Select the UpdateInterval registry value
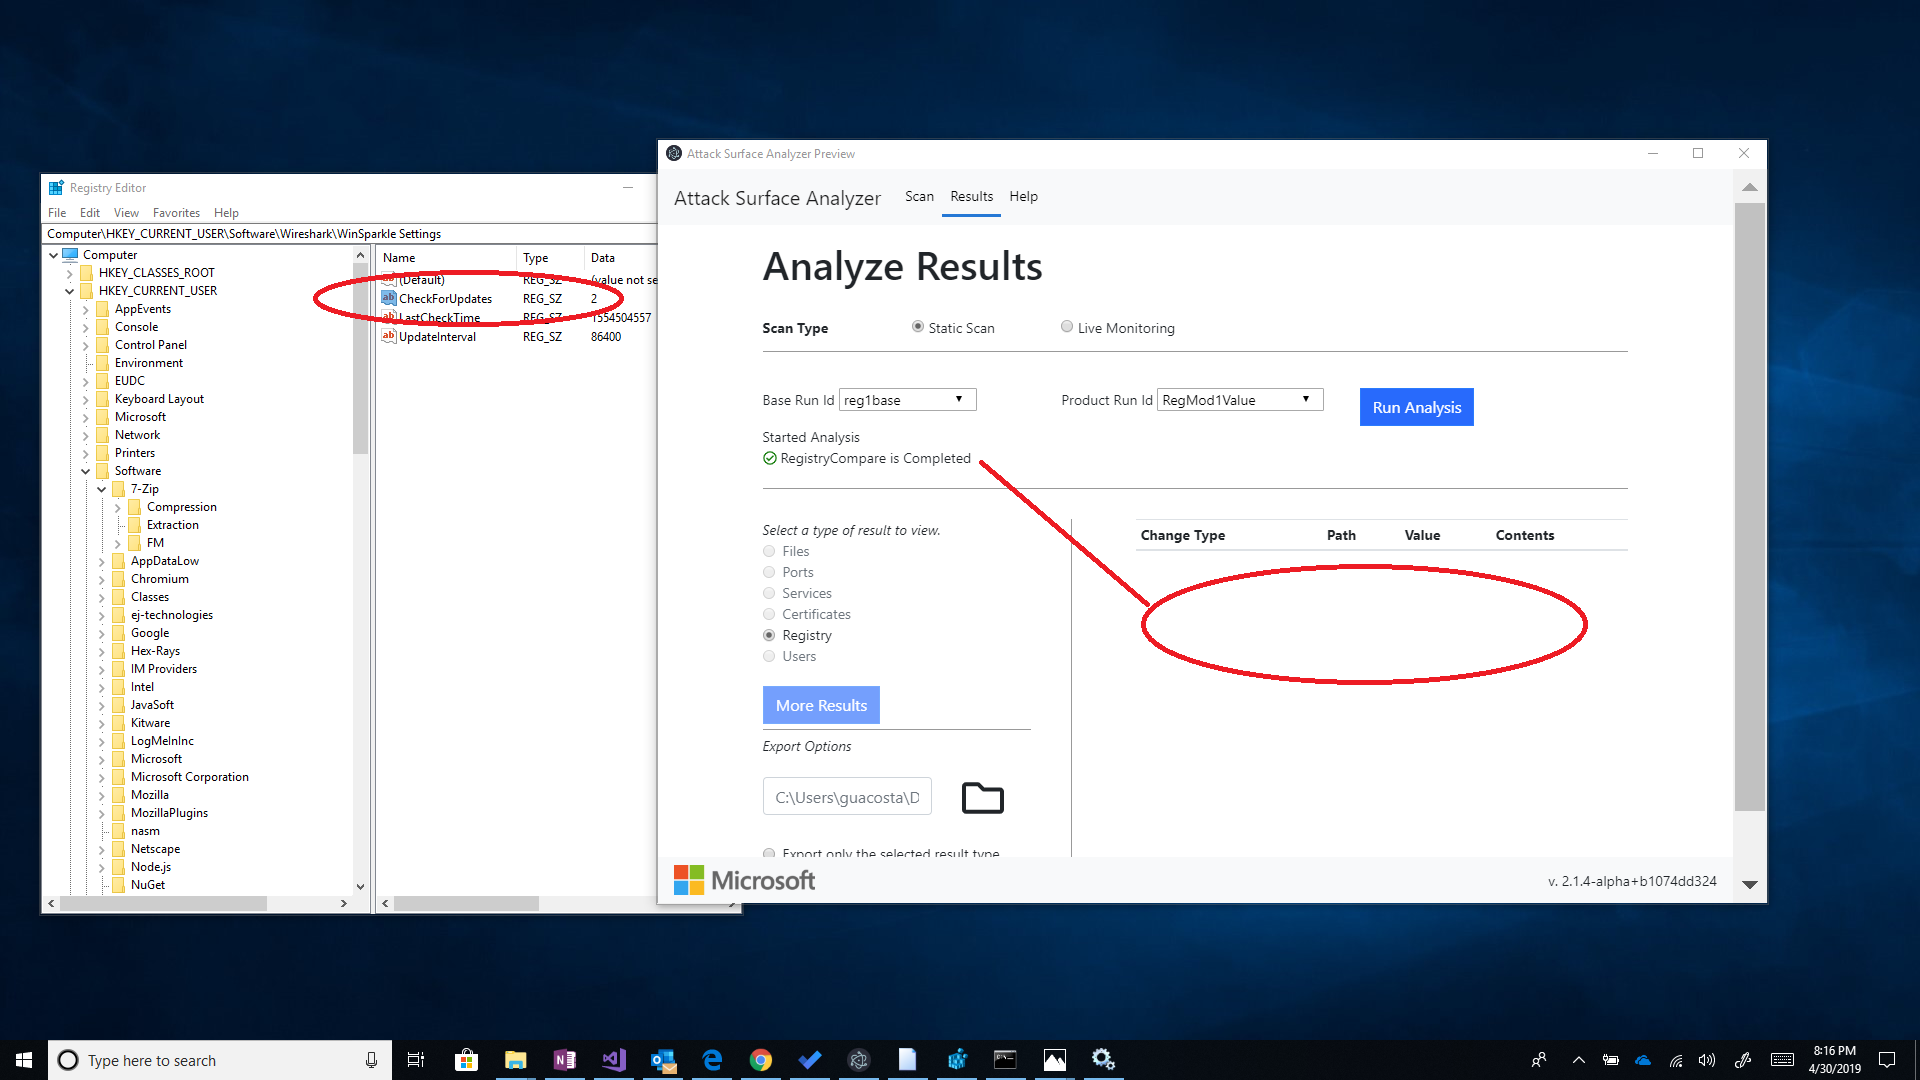Image resolution: width=1920 pixels, height=1080 pixels. (x=438, y=336)
